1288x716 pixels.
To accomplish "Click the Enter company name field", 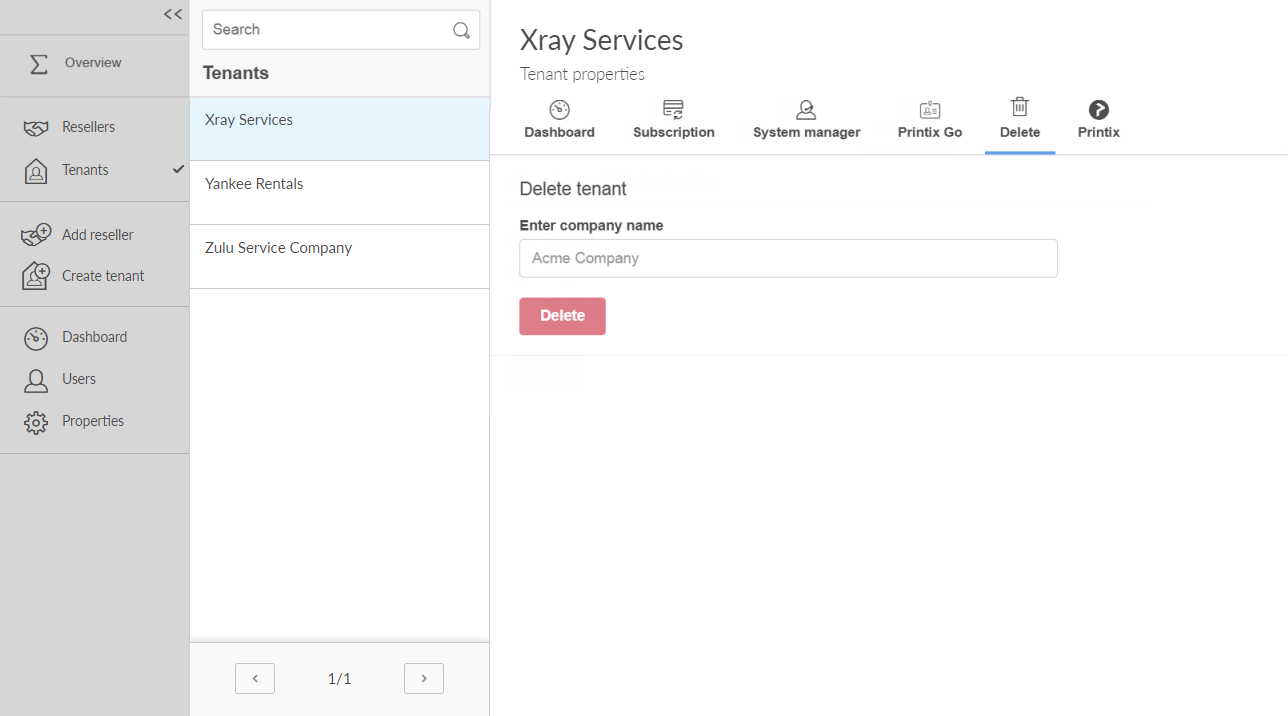I will point(788,258).
